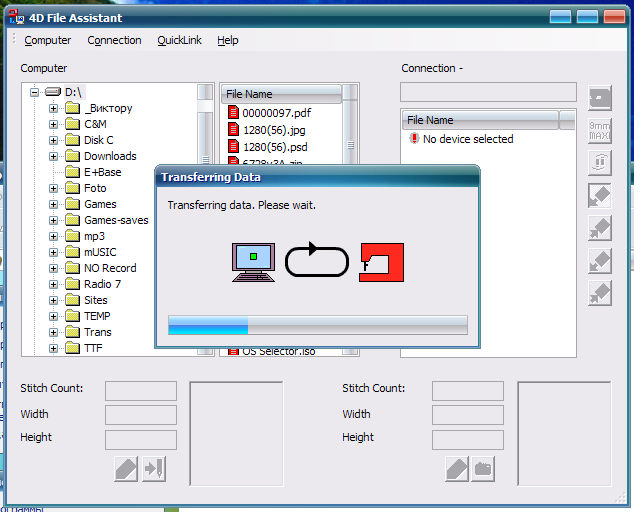Click File Name column header in Computer list
This screenshot has width=640, height=512.
[x=280, y=94]
